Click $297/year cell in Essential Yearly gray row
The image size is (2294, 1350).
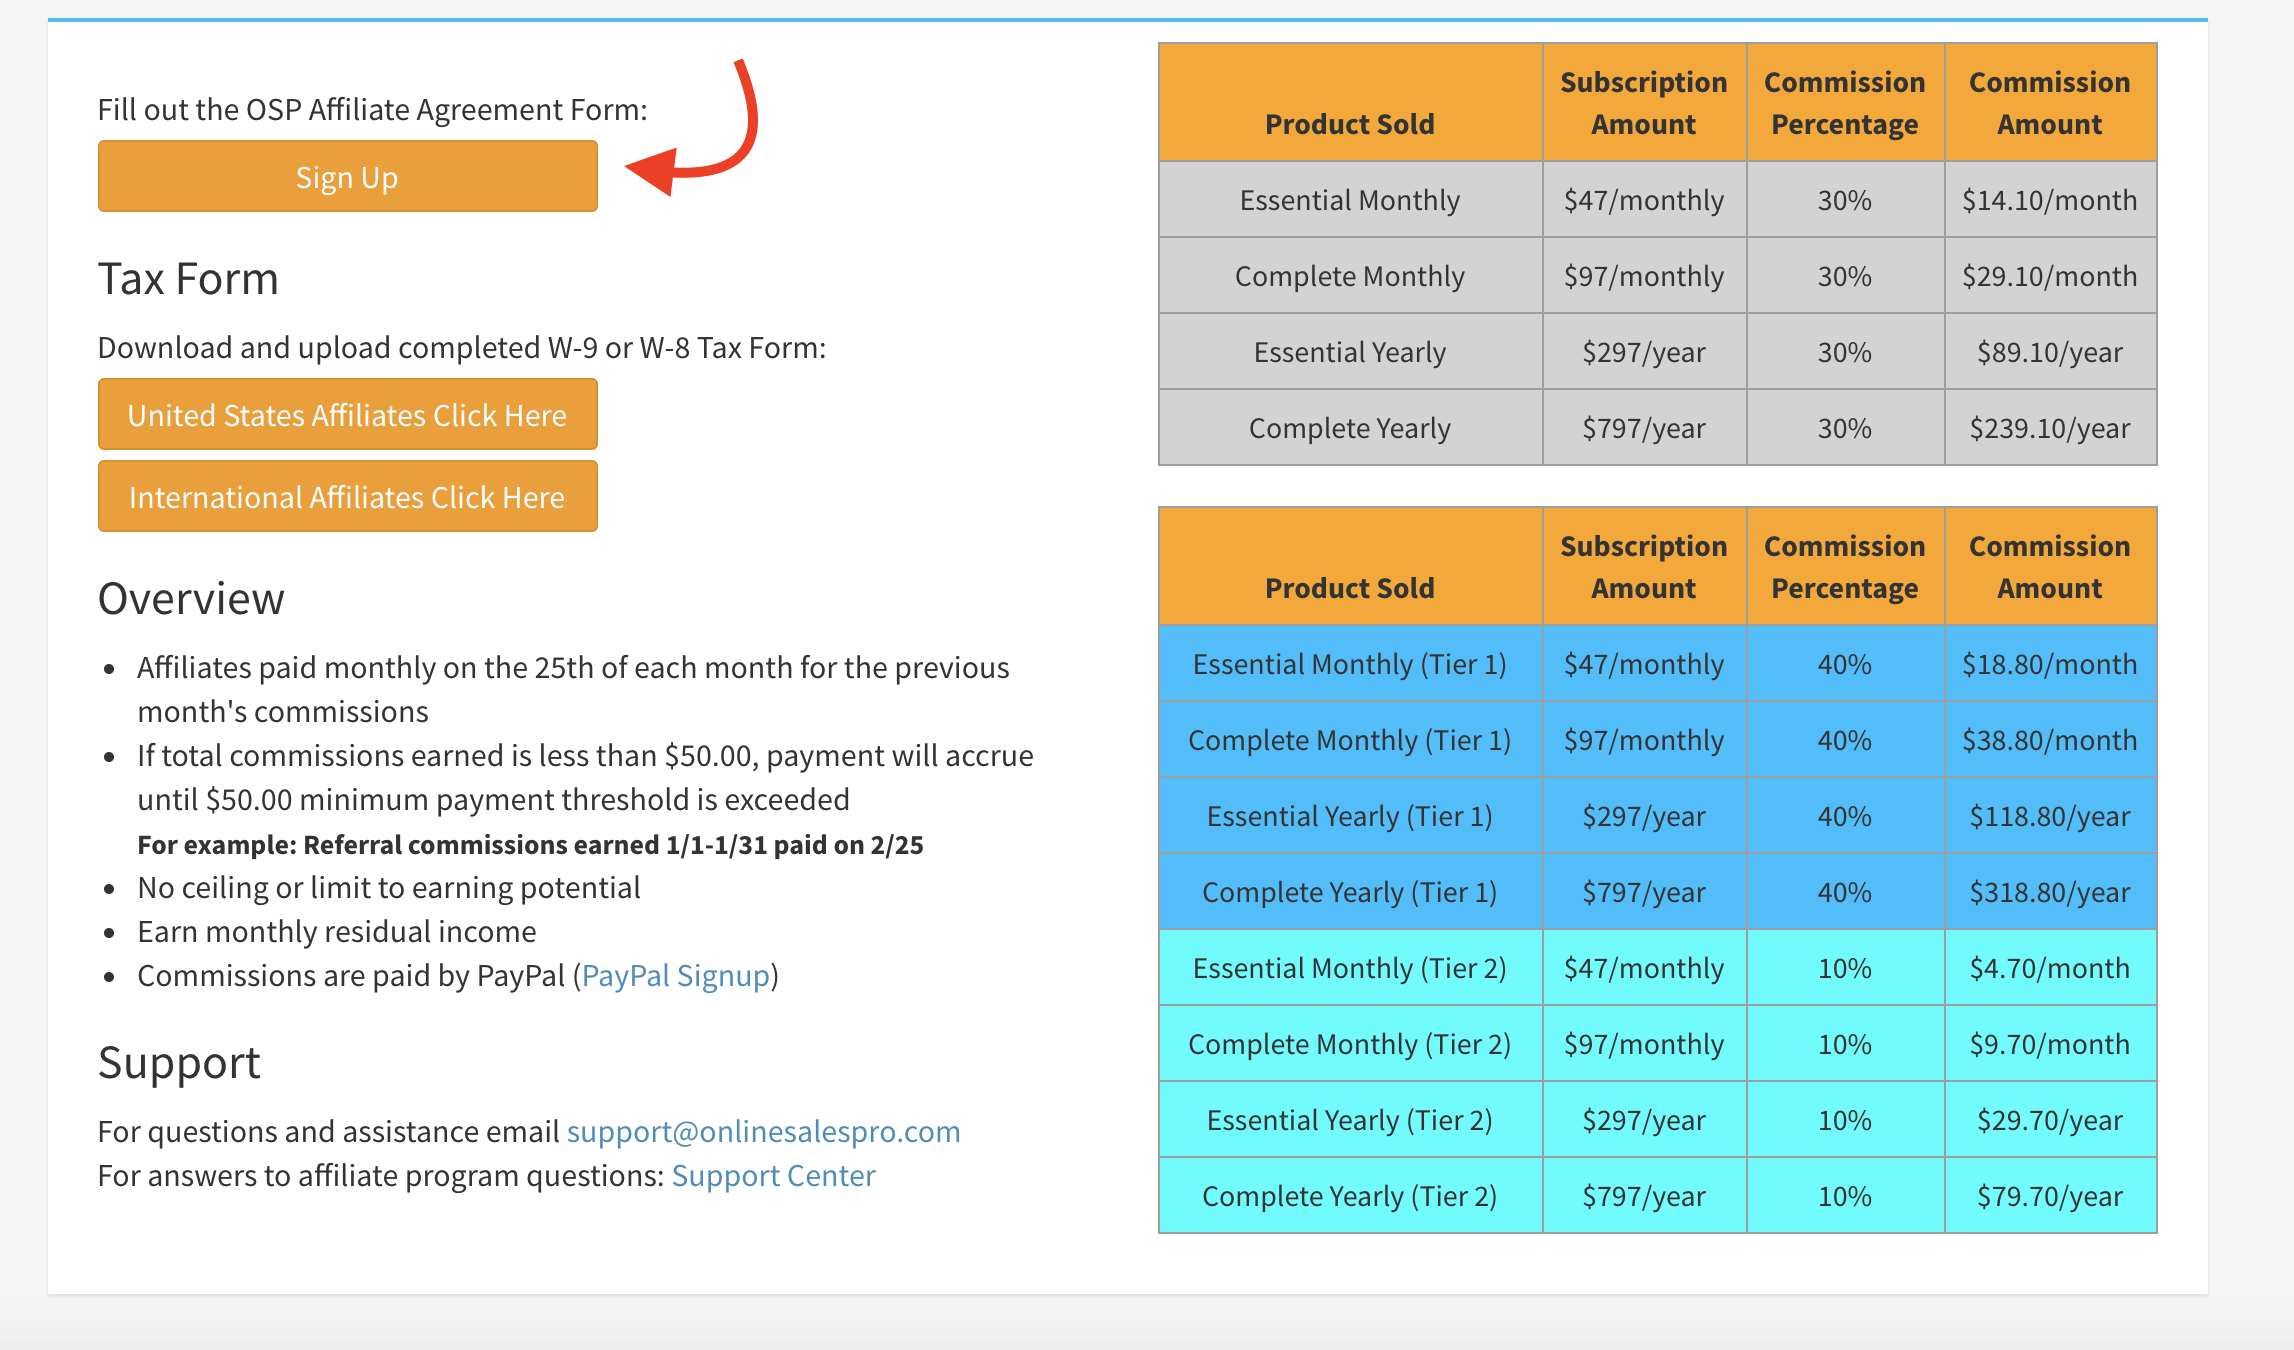(1644, 352)
